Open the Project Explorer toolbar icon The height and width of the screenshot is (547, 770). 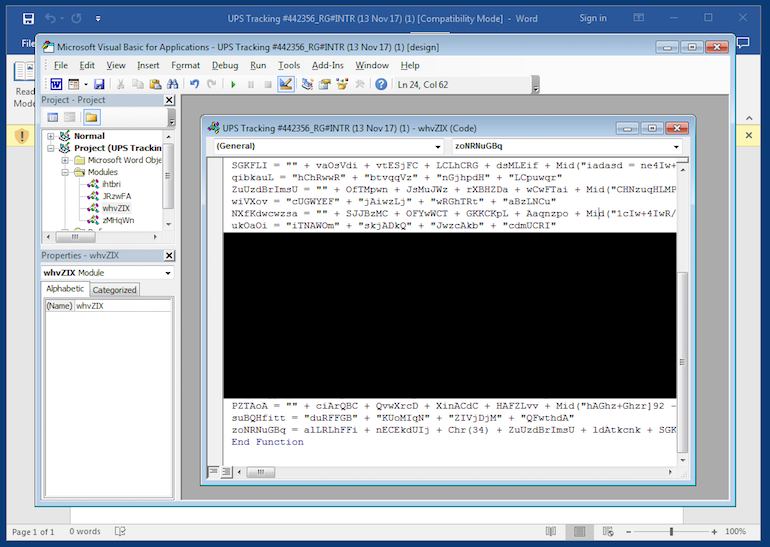pyautogui.click(x=309, y=85)
